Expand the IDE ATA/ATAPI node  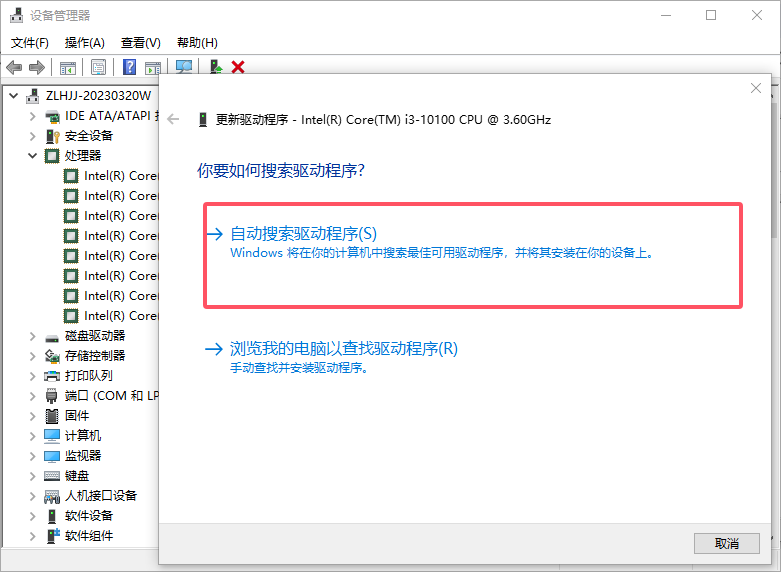33,116
